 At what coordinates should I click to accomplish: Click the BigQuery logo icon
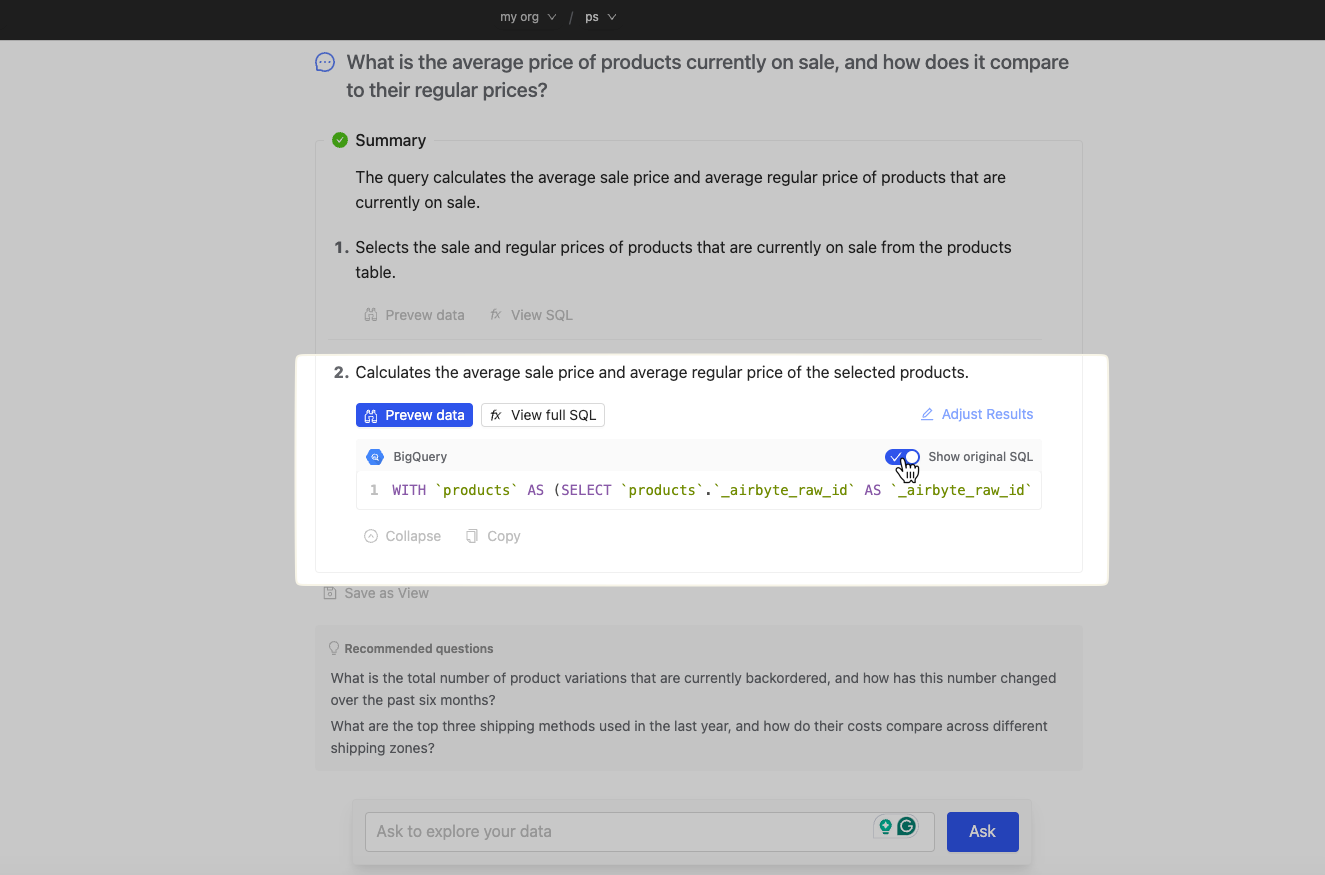(x=375, y=457)
